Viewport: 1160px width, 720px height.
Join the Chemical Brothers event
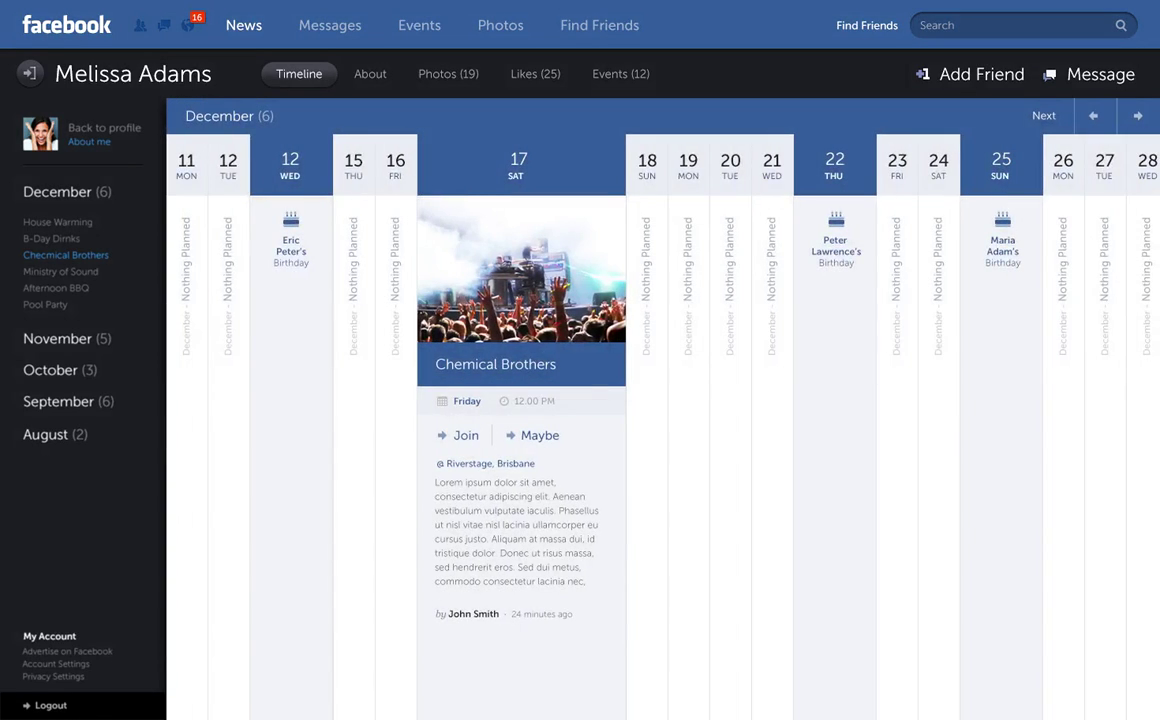coord(458,435)
